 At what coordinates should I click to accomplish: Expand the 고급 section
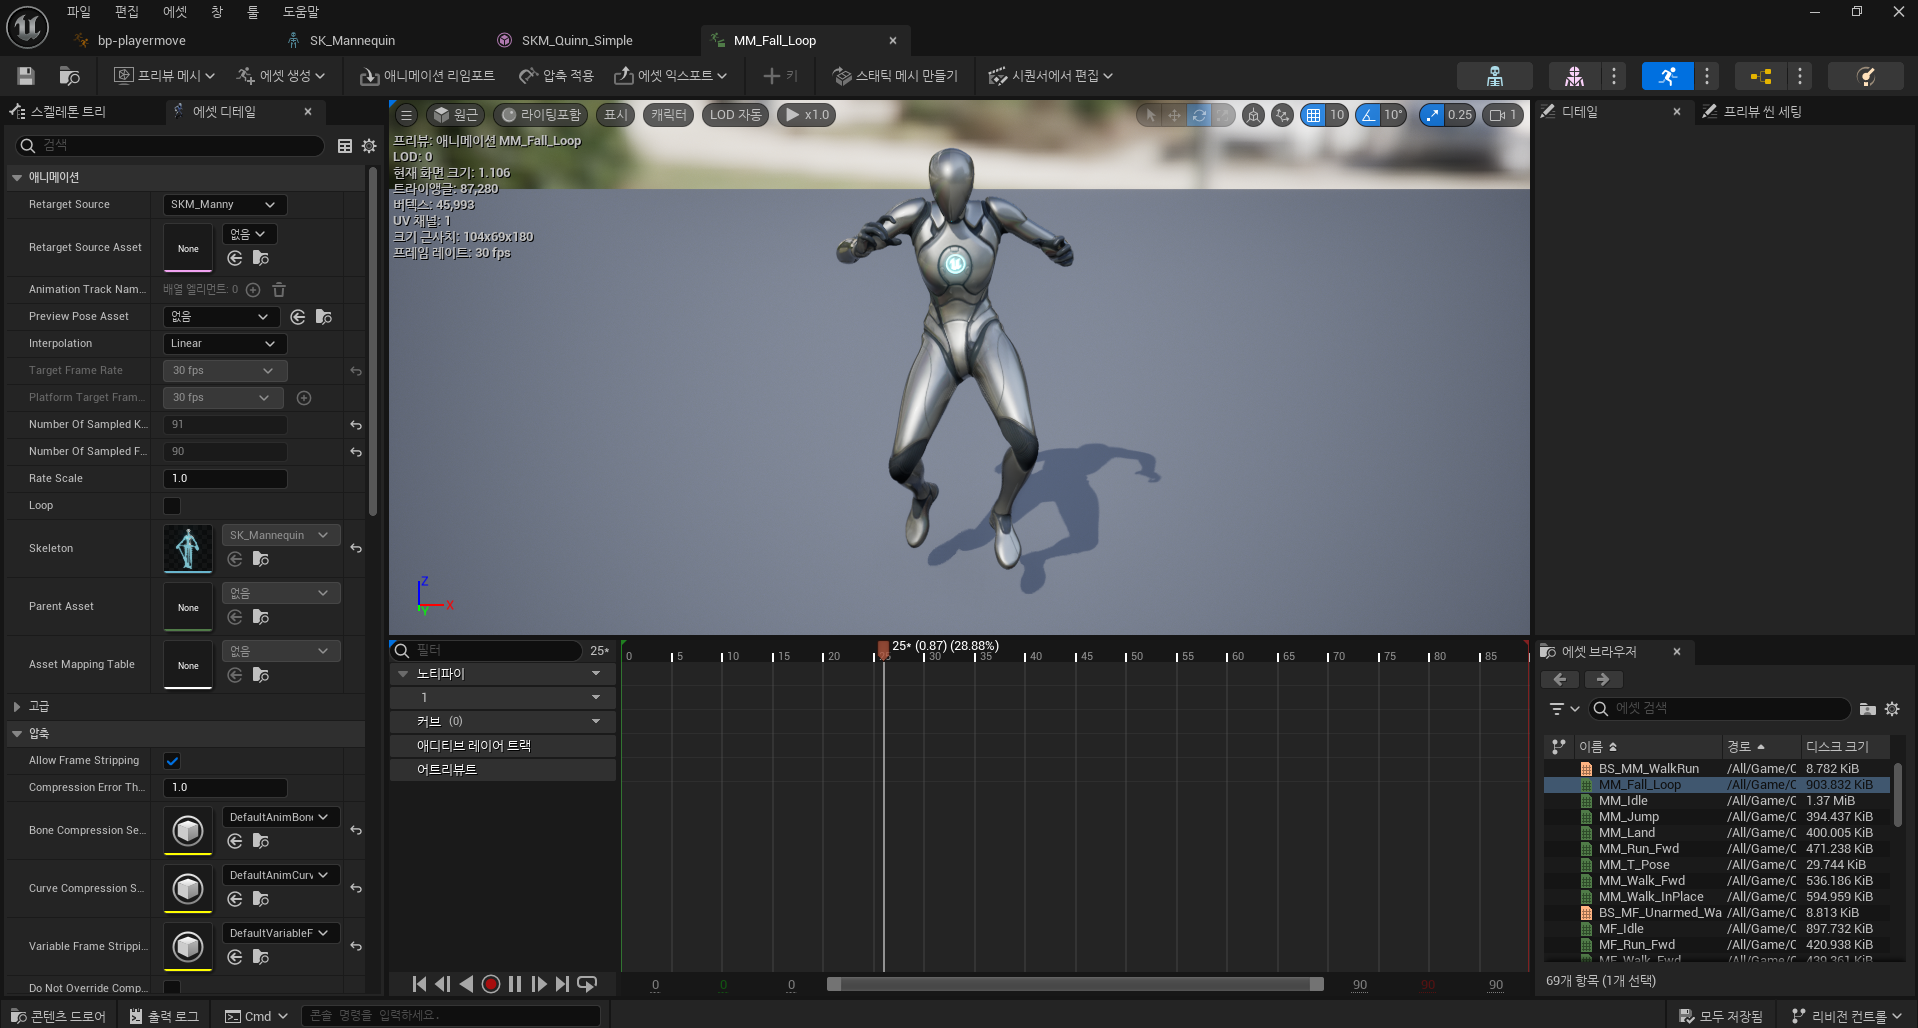point(17,707)
